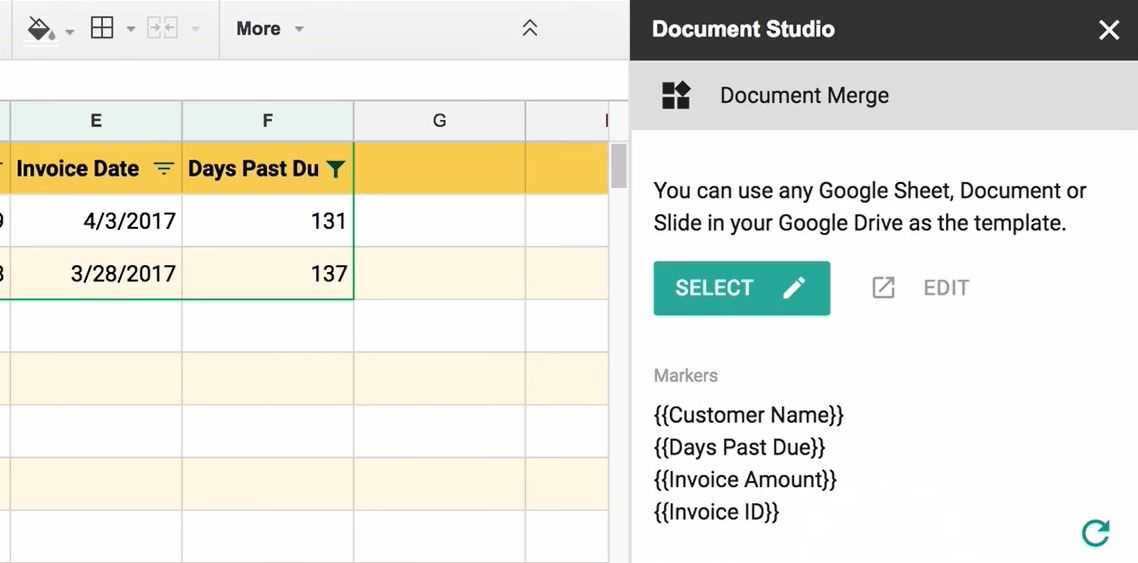The width and height of the screenshot is (1138, 563).
Task: Toggle the Invoice Date column filter
Action: click(x=164, y=169)
